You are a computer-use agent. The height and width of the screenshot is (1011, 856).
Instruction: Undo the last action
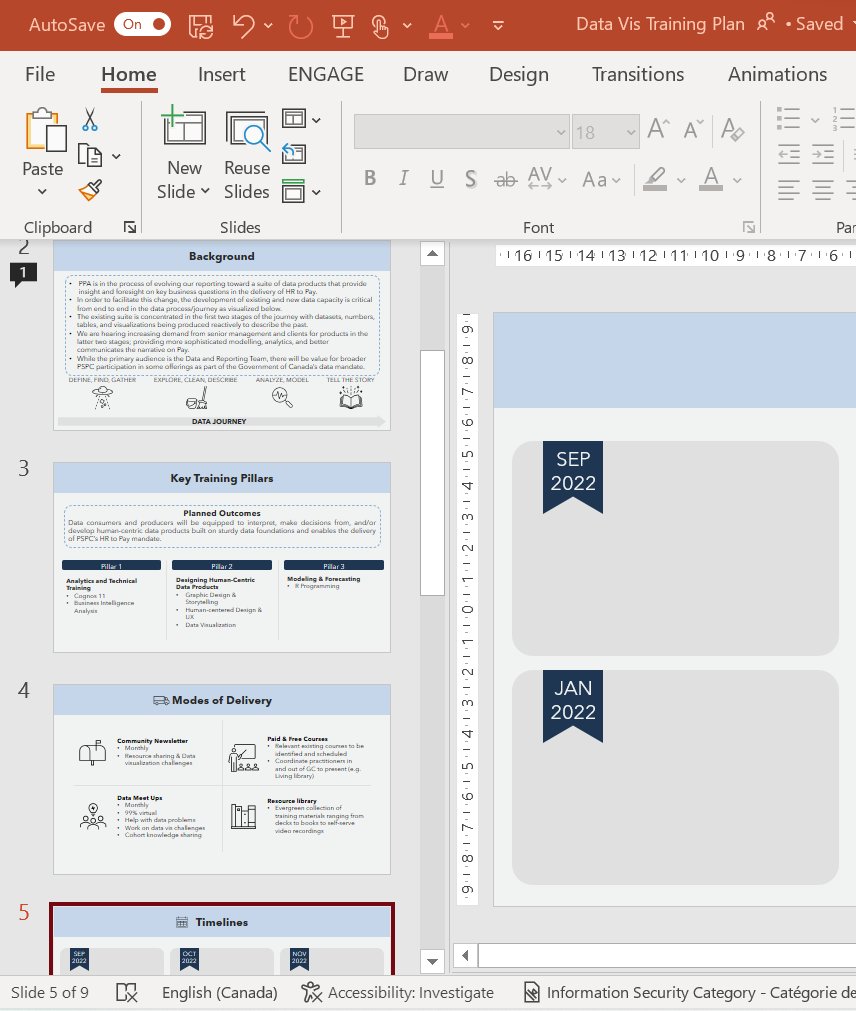244,26
